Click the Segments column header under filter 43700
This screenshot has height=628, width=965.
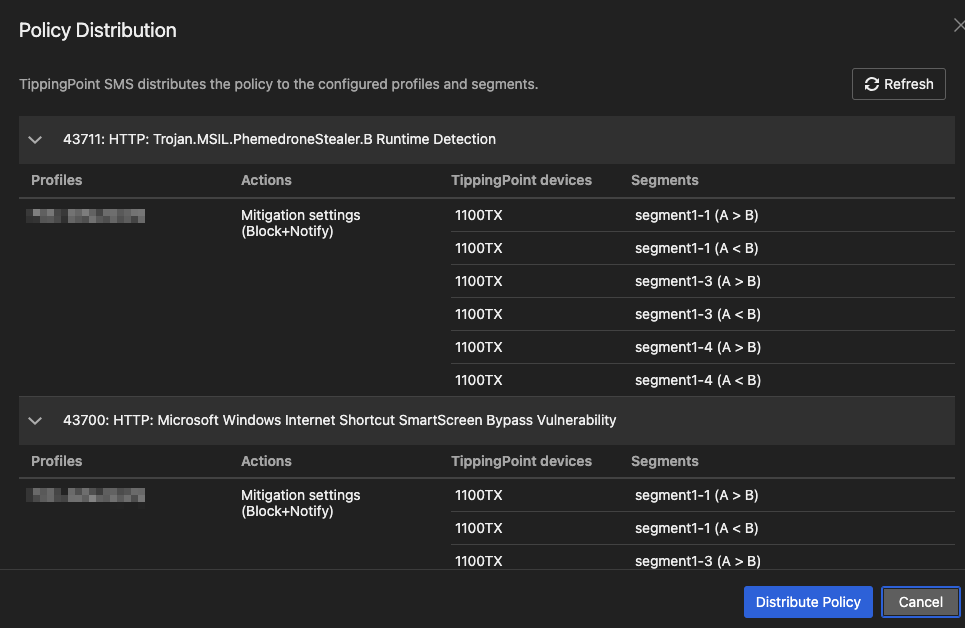click(x=664, y=462)
